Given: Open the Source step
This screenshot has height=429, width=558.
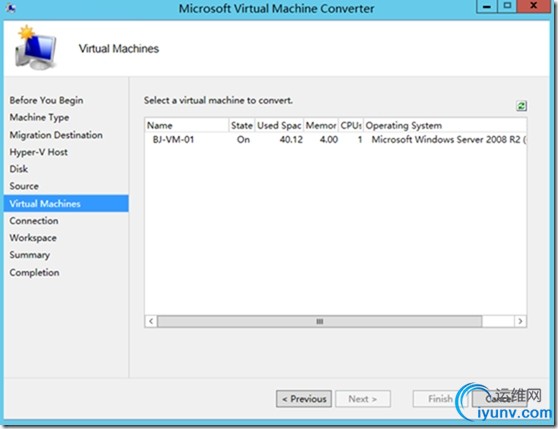Looking at the screenshot, I should pos(24,186).
